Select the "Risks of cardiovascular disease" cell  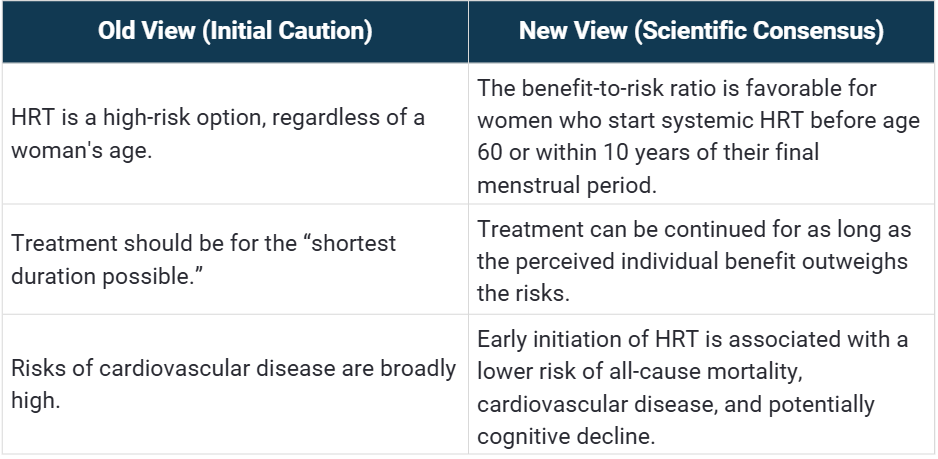pos(234,384)
